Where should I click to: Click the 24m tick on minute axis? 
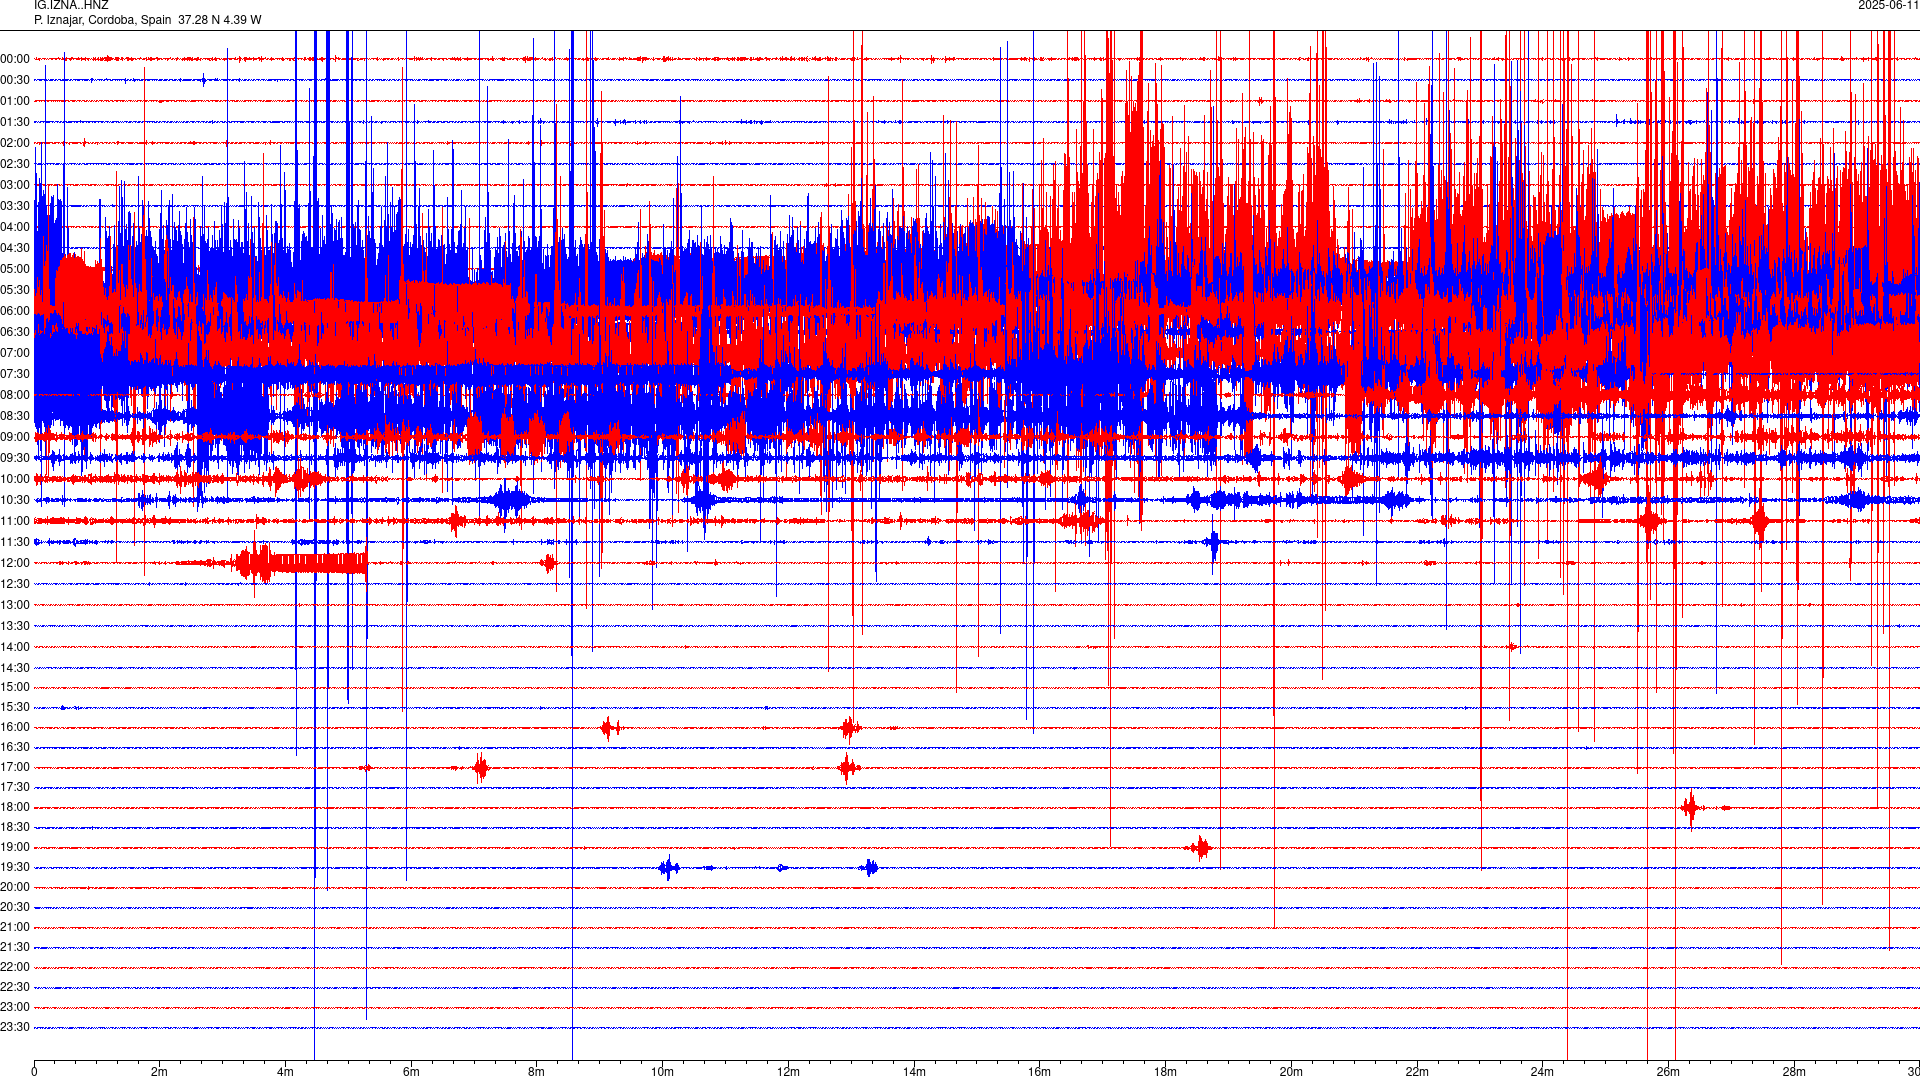(1542, 1072)
